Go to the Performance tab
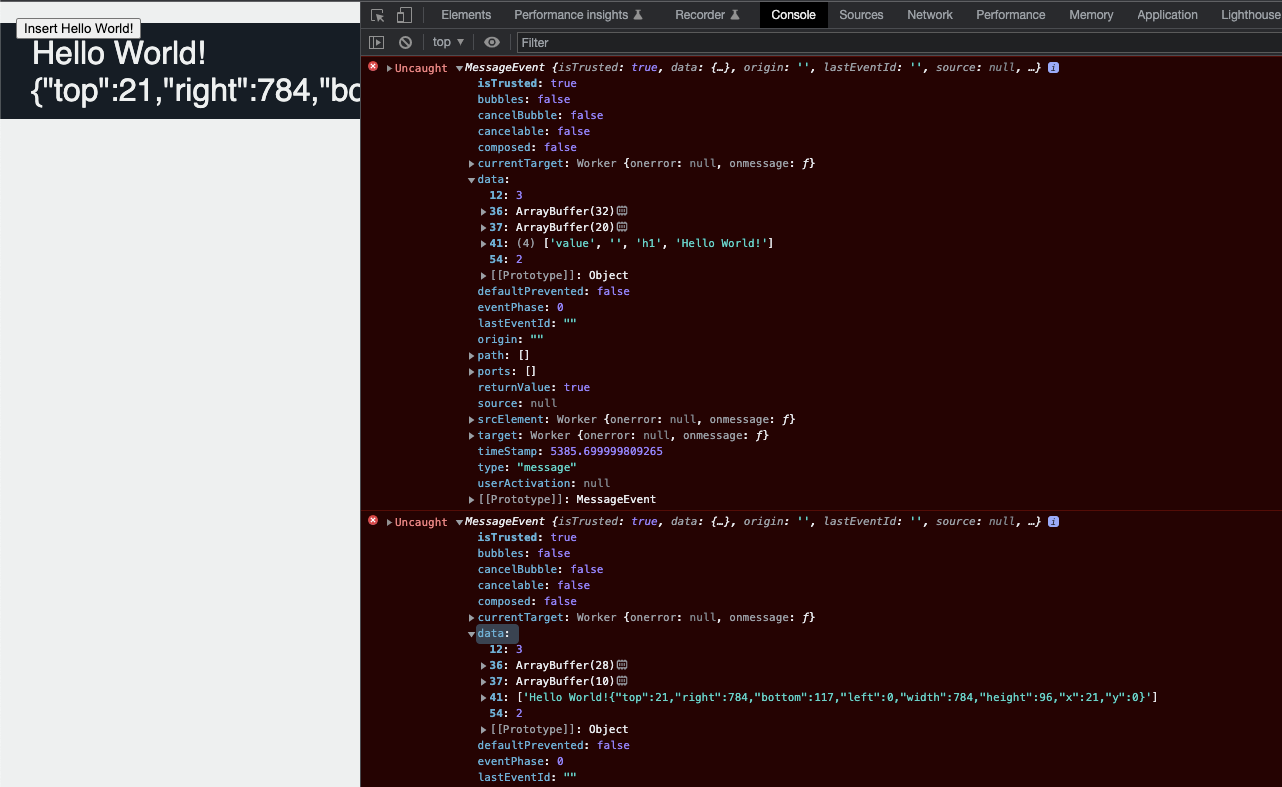The height and width of the screenshot is (787, 1282). click(1011, 15)
